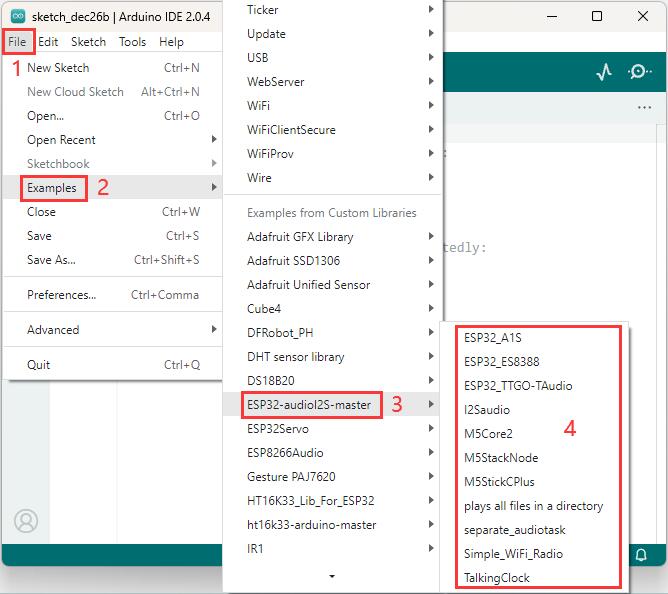This screenshot has width=668, height=594.
Task: Expand ESP32Servo examples
Action: pos(332,429)
